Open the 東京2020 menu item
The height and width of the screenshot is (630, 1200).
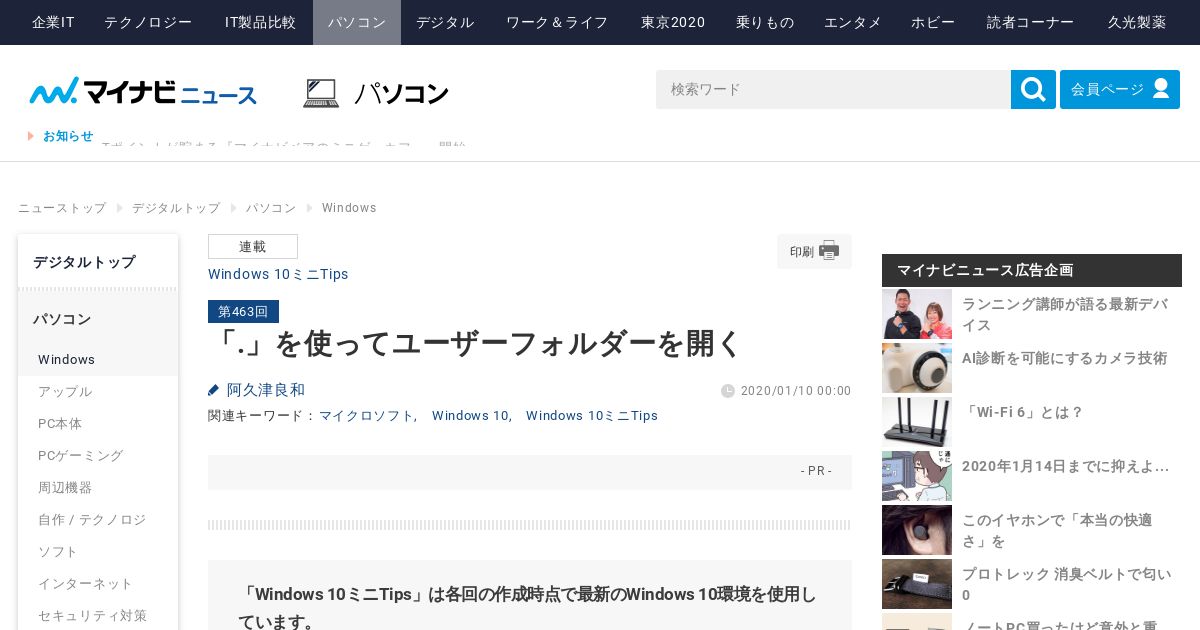pyautogui.click(x=673, y=22)
